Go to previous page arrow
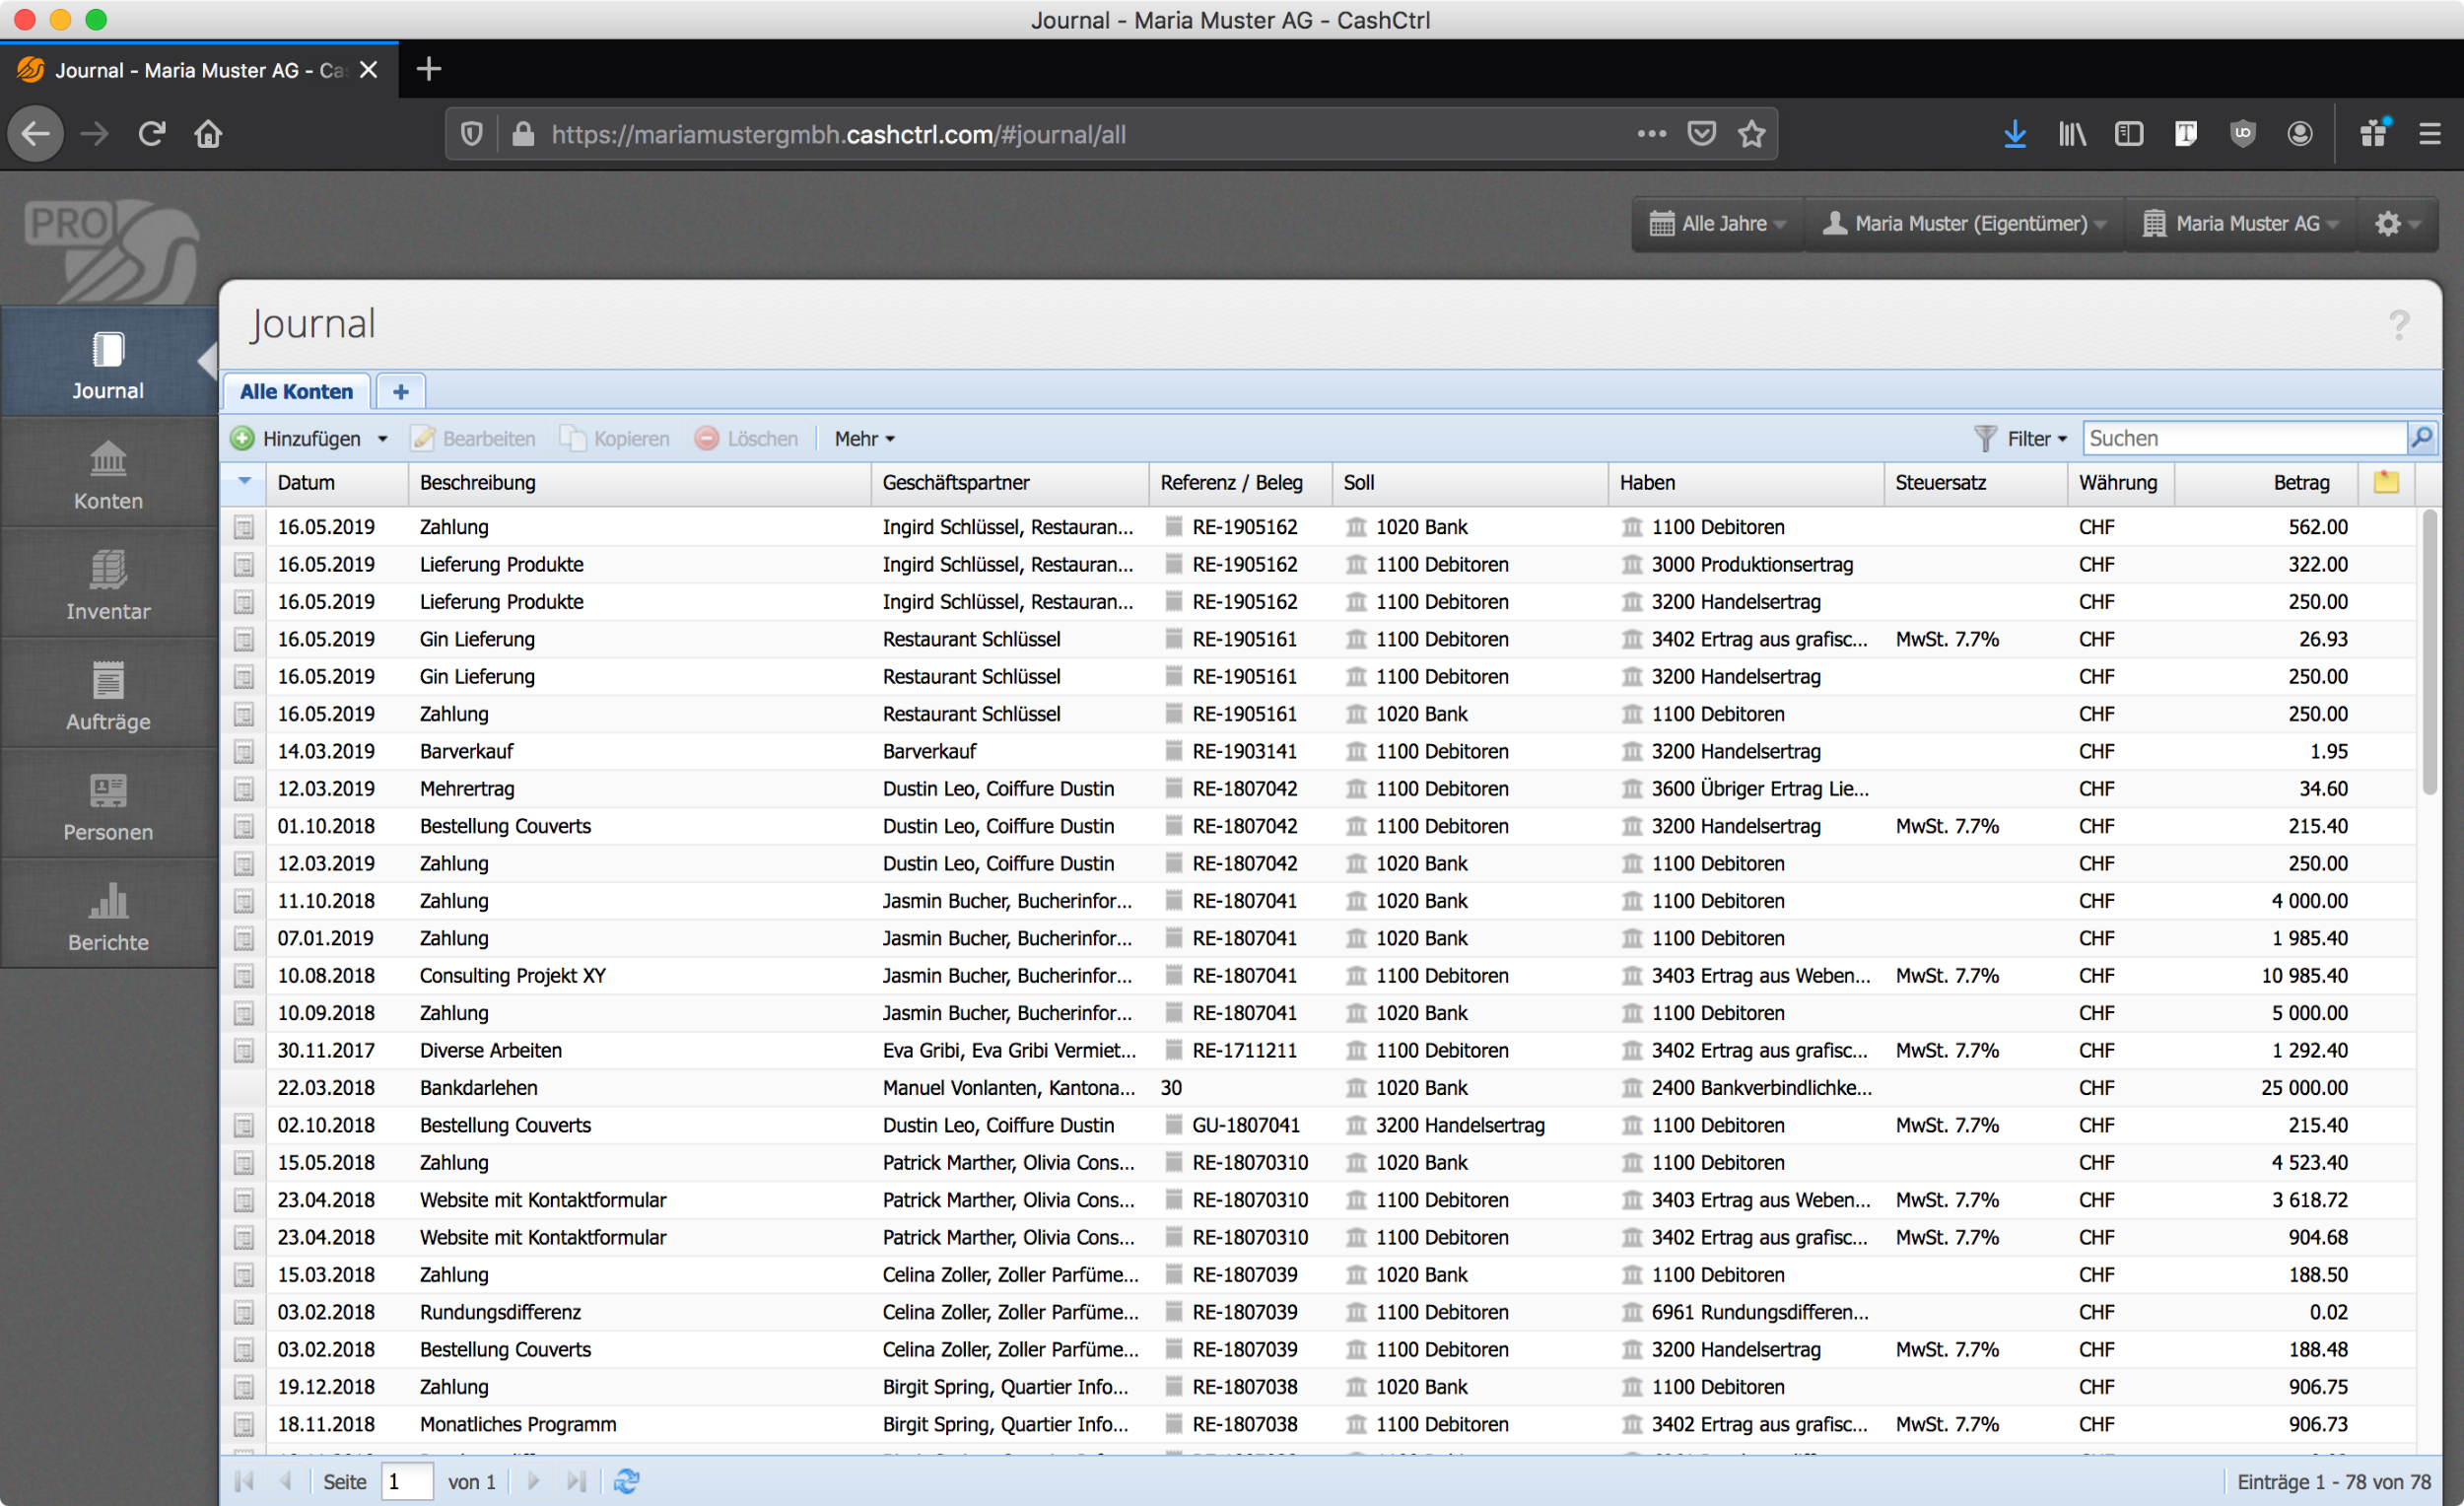This screenshot has width=2464, height=1506. (x=286, y=1481)
